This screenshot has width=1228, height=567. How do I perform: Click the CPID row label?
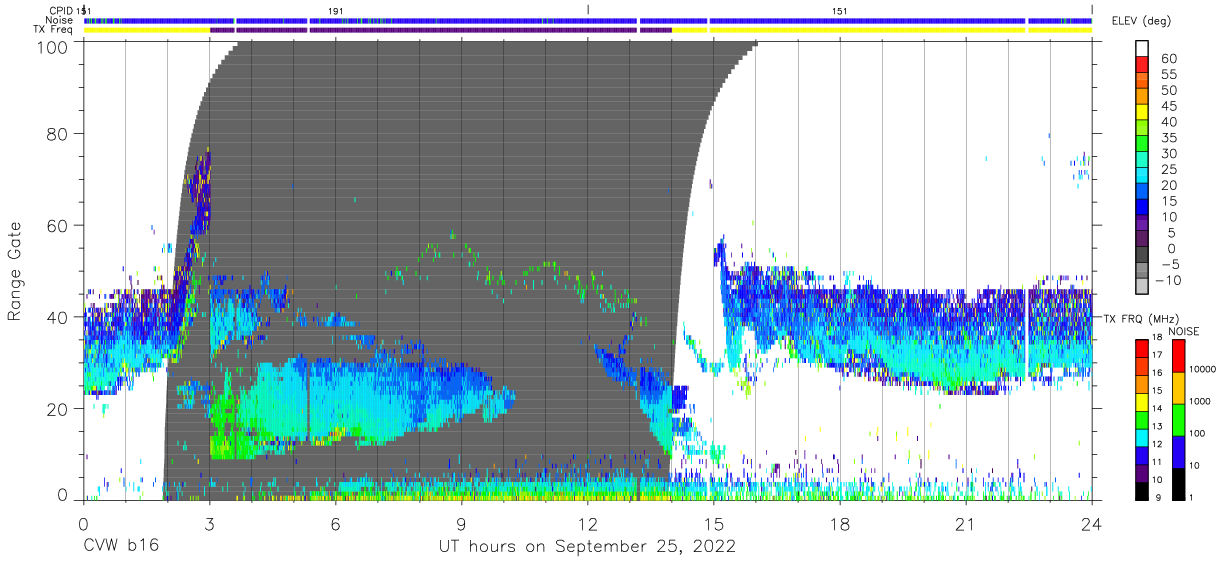coord(60,10)
